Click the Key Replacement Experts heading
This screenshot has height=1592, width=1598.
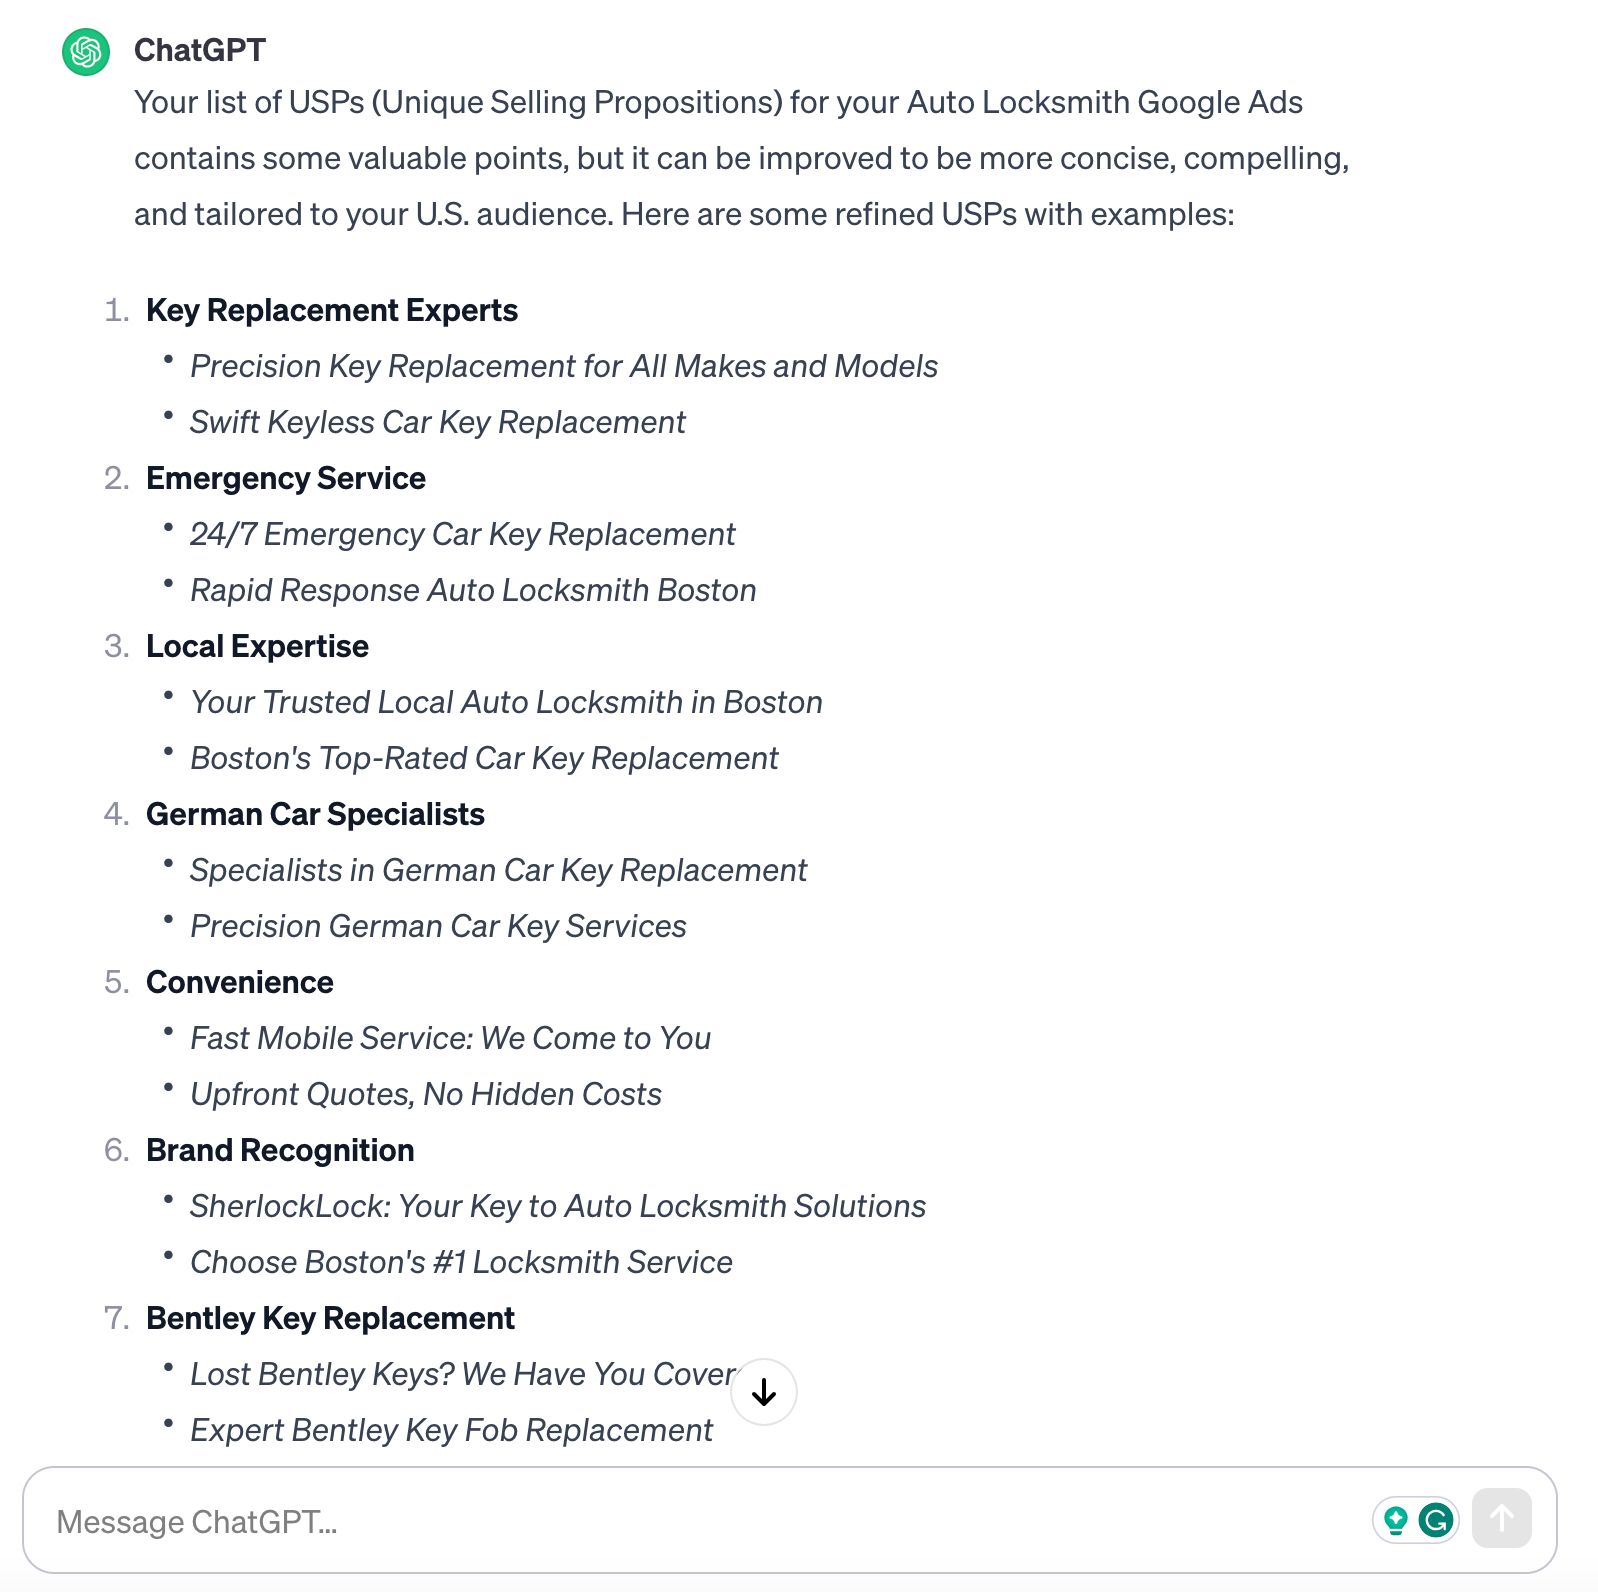coord(332,311)
